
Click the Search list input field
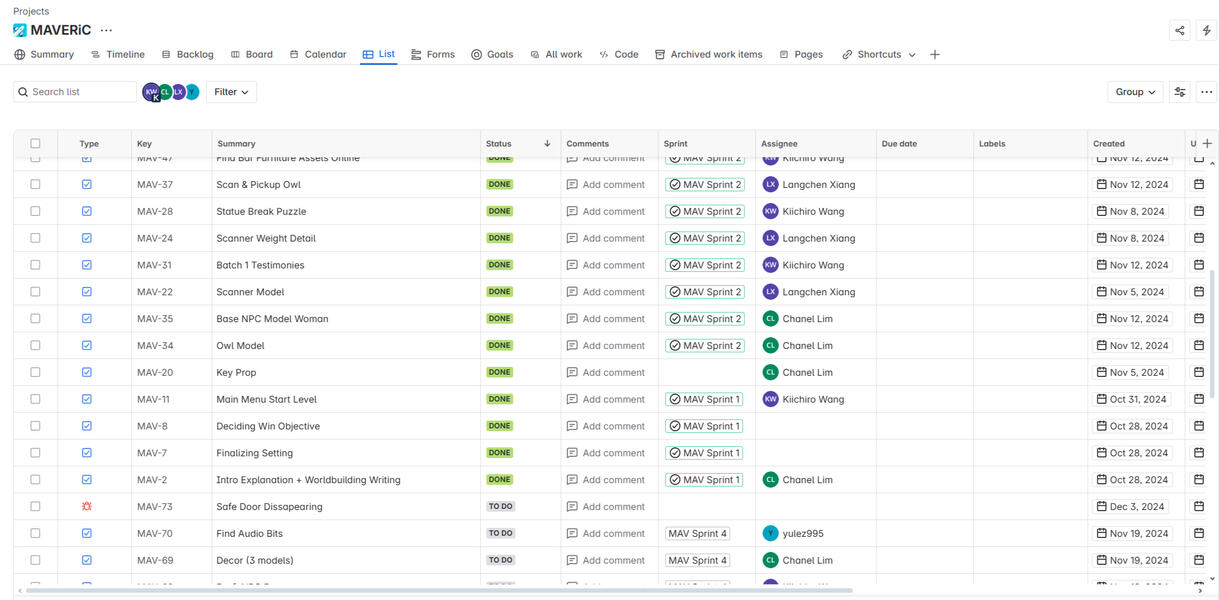80,92
